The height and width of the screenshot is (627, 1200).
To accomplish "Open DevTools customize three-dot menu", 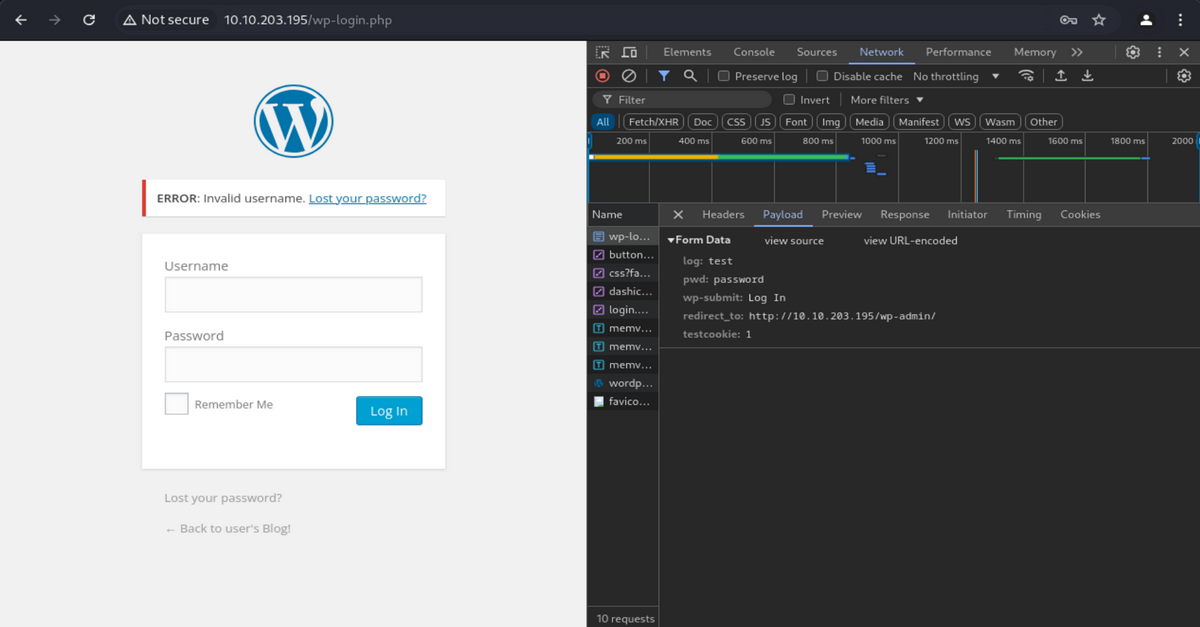I will pos(1159,52).
